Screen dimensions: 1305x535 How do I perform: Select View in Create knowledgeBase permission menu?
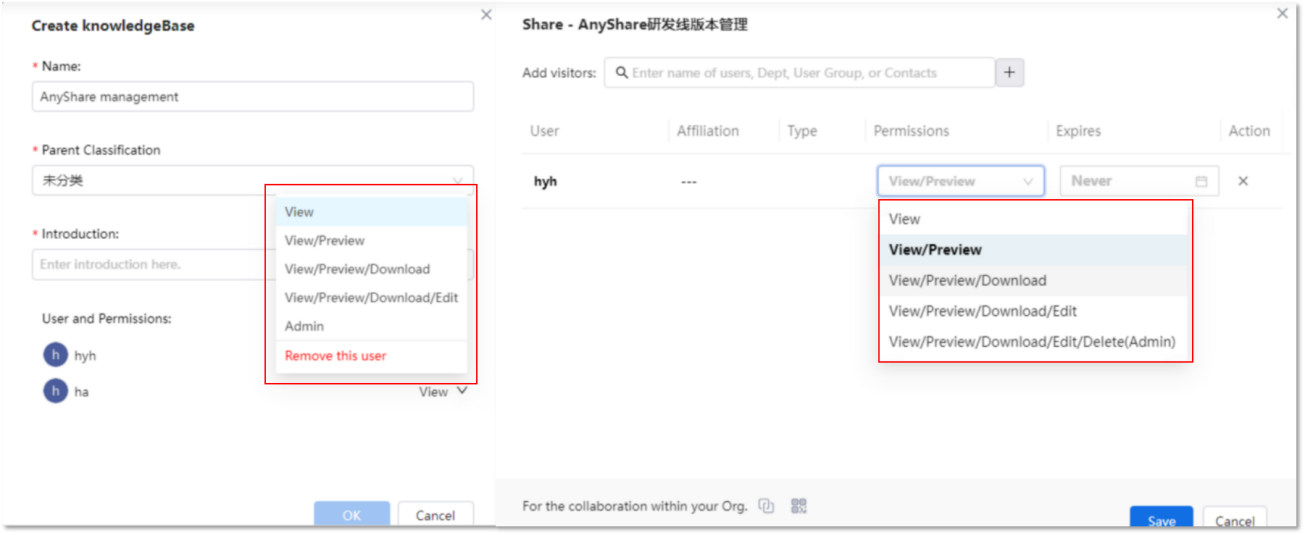(371, 212)
